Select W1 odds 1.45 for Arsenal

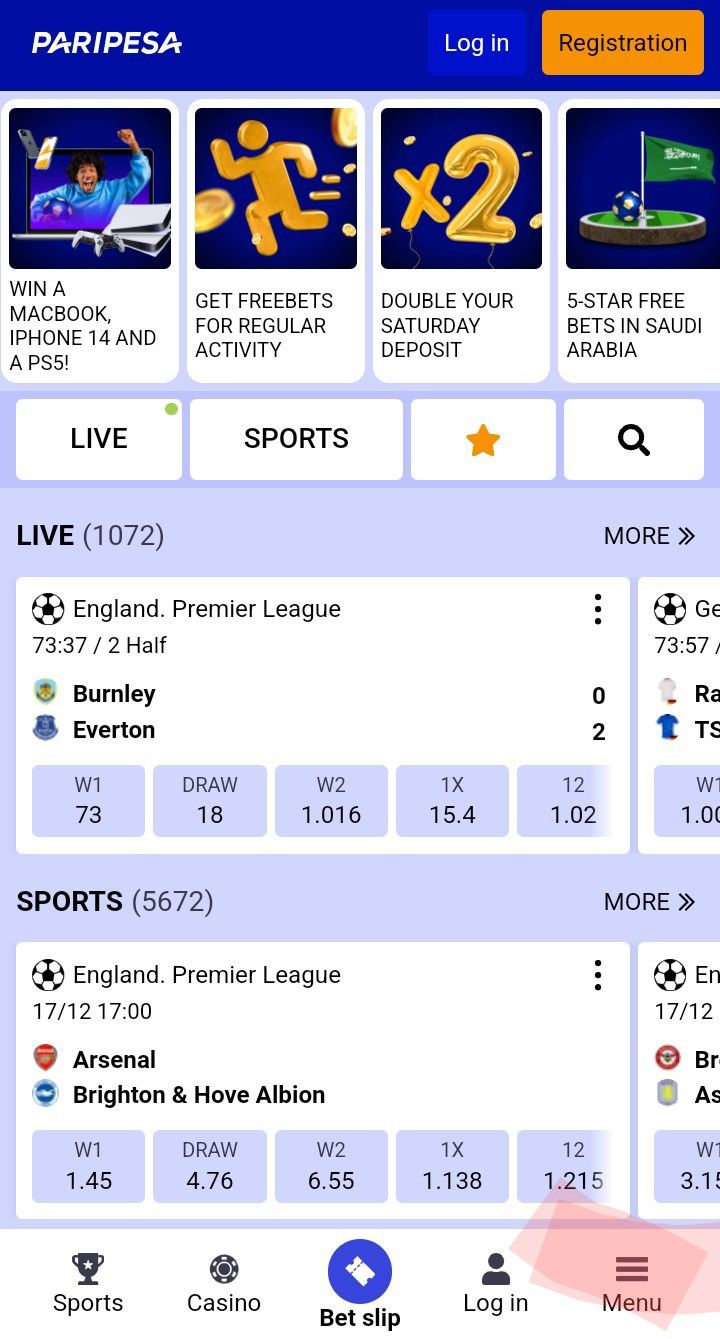(x=89, y=1166)
